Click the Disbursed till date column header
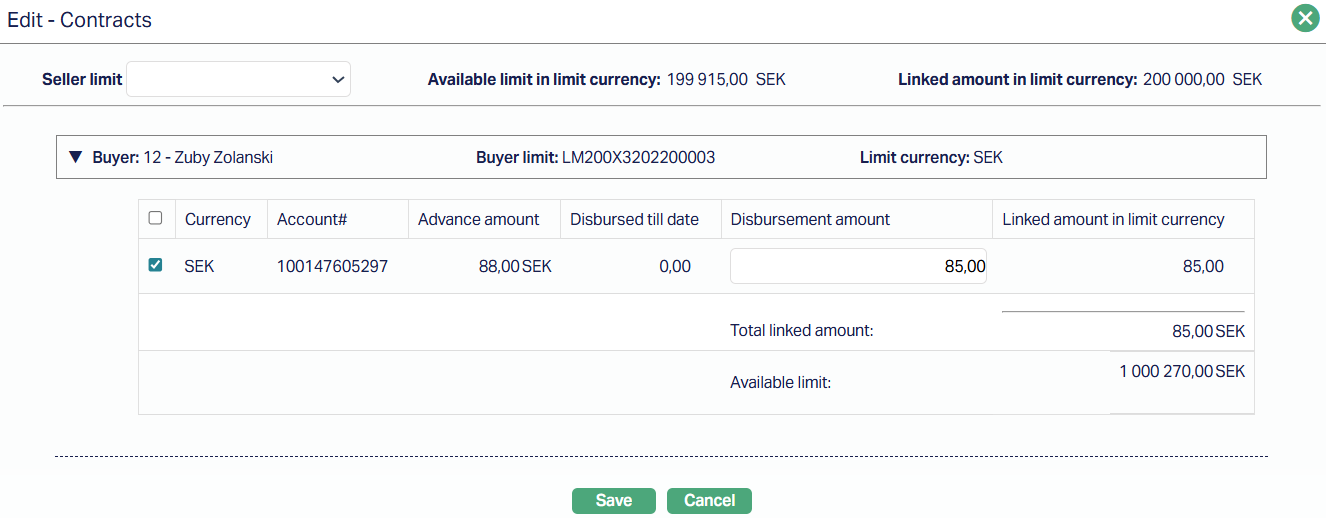The width and height of the screenshot is (1326, 518). [634, 220]
